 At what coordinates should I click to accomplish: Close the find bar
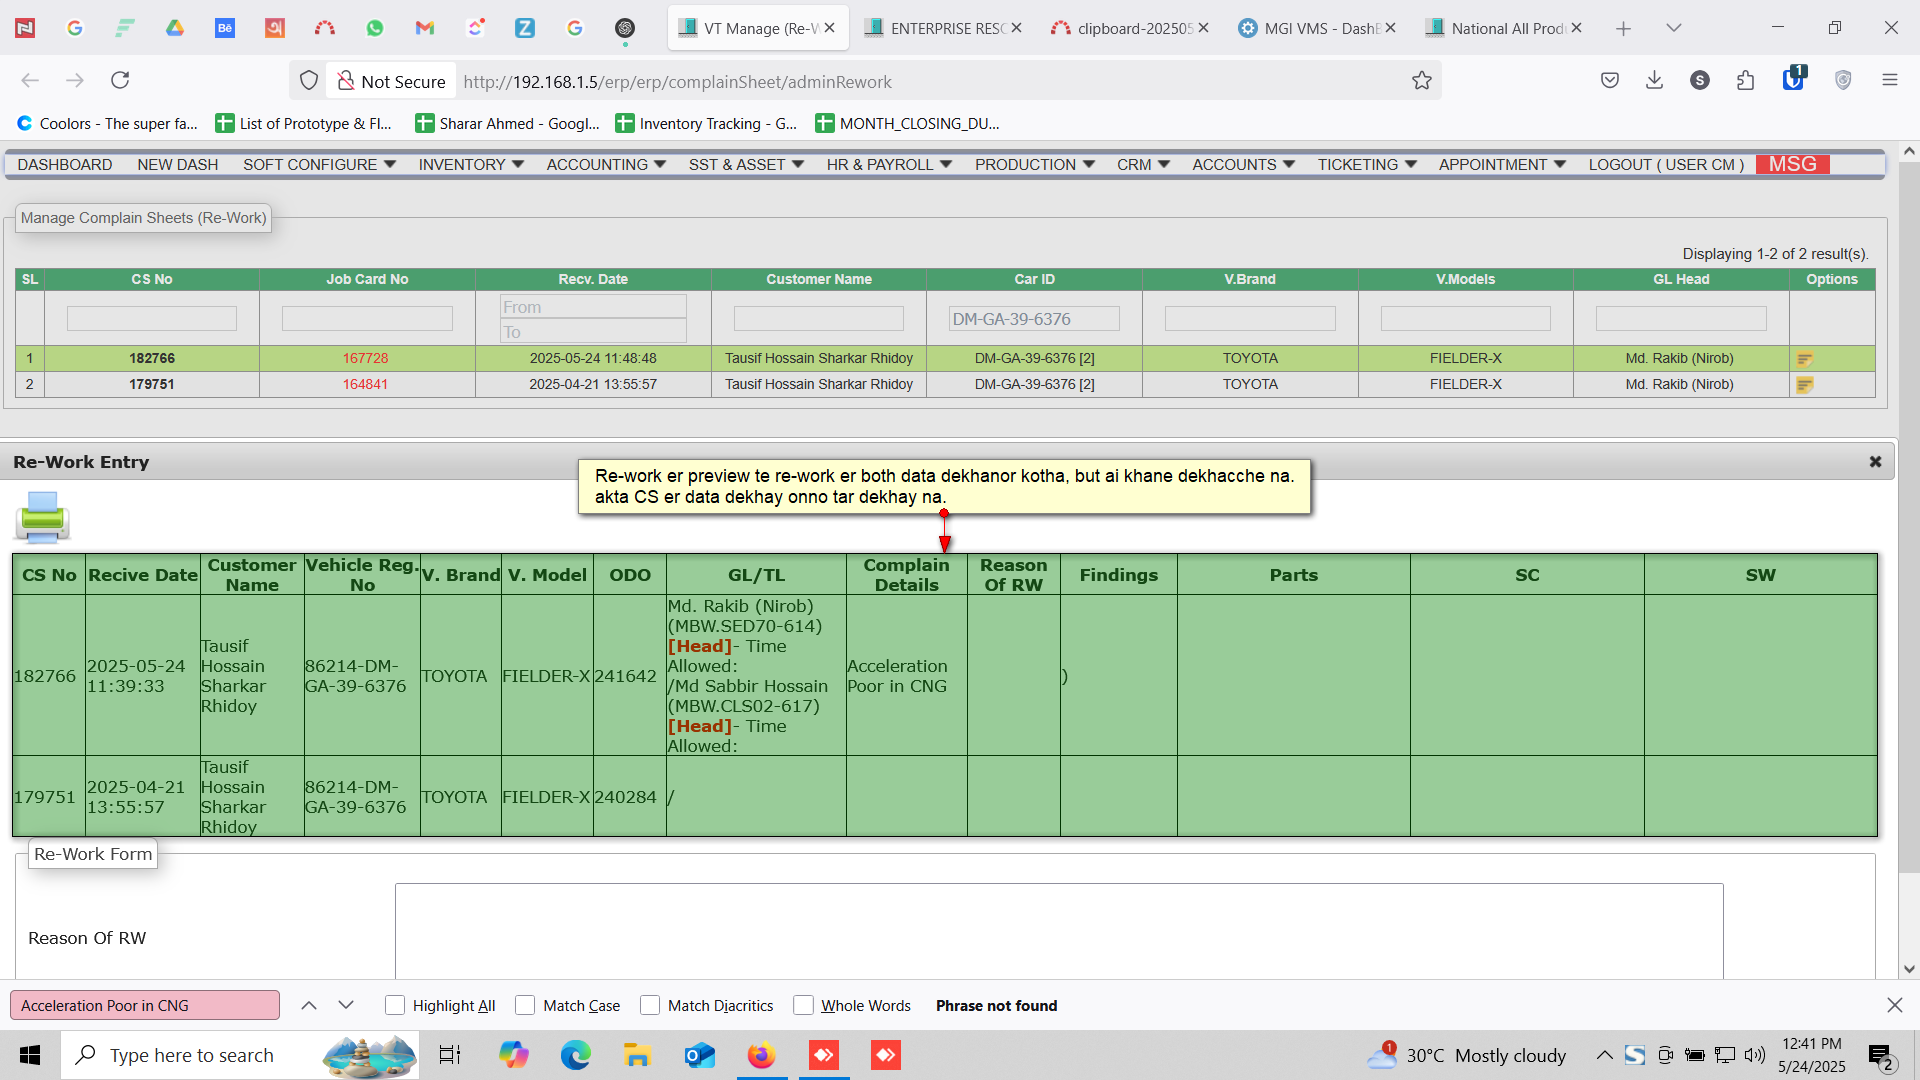click(1894, 1006)
